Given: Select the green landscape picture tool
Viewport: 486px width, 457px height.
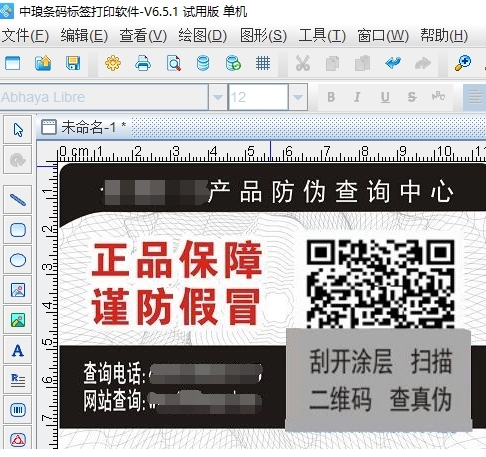Looking at the screenshot, I should (x=18, y=320).
